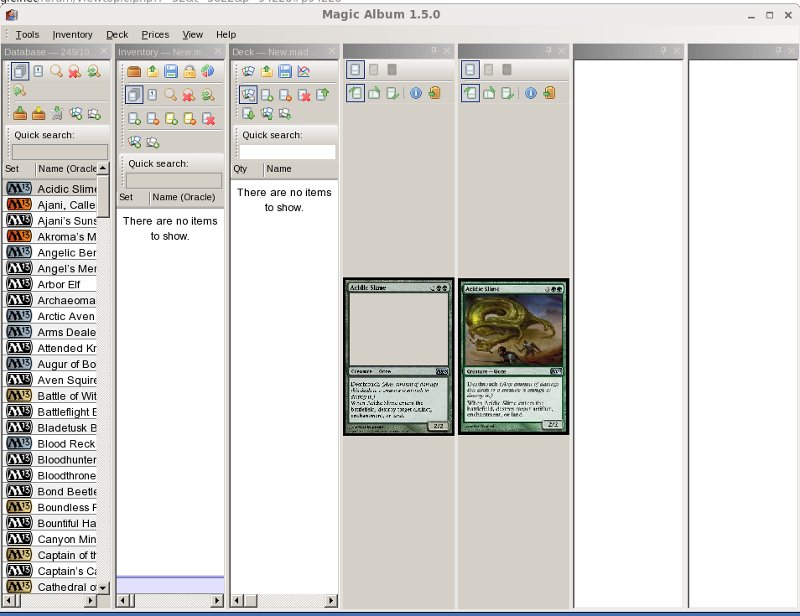Open the Prices menu
This screenshot has width=800, height=616.
click(155, 34)
